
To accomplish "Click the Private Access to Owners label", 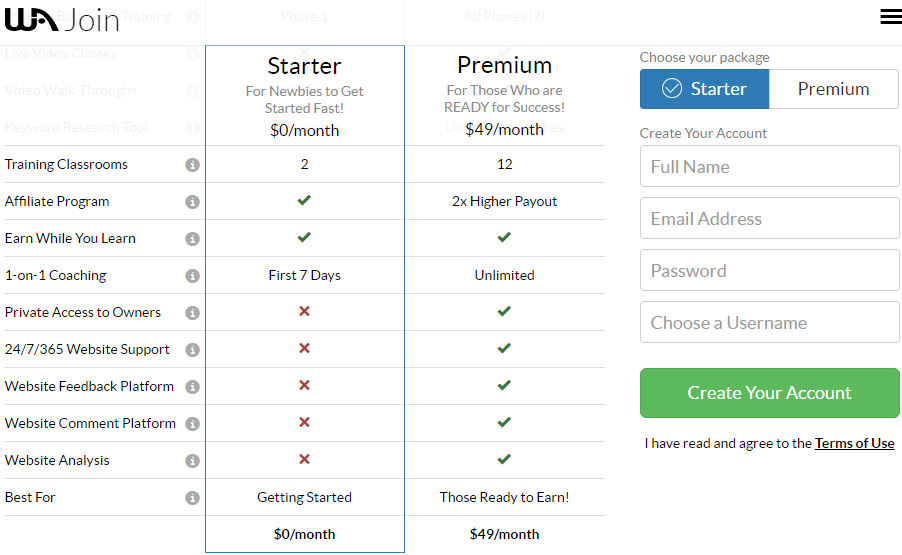I will 83,312.
